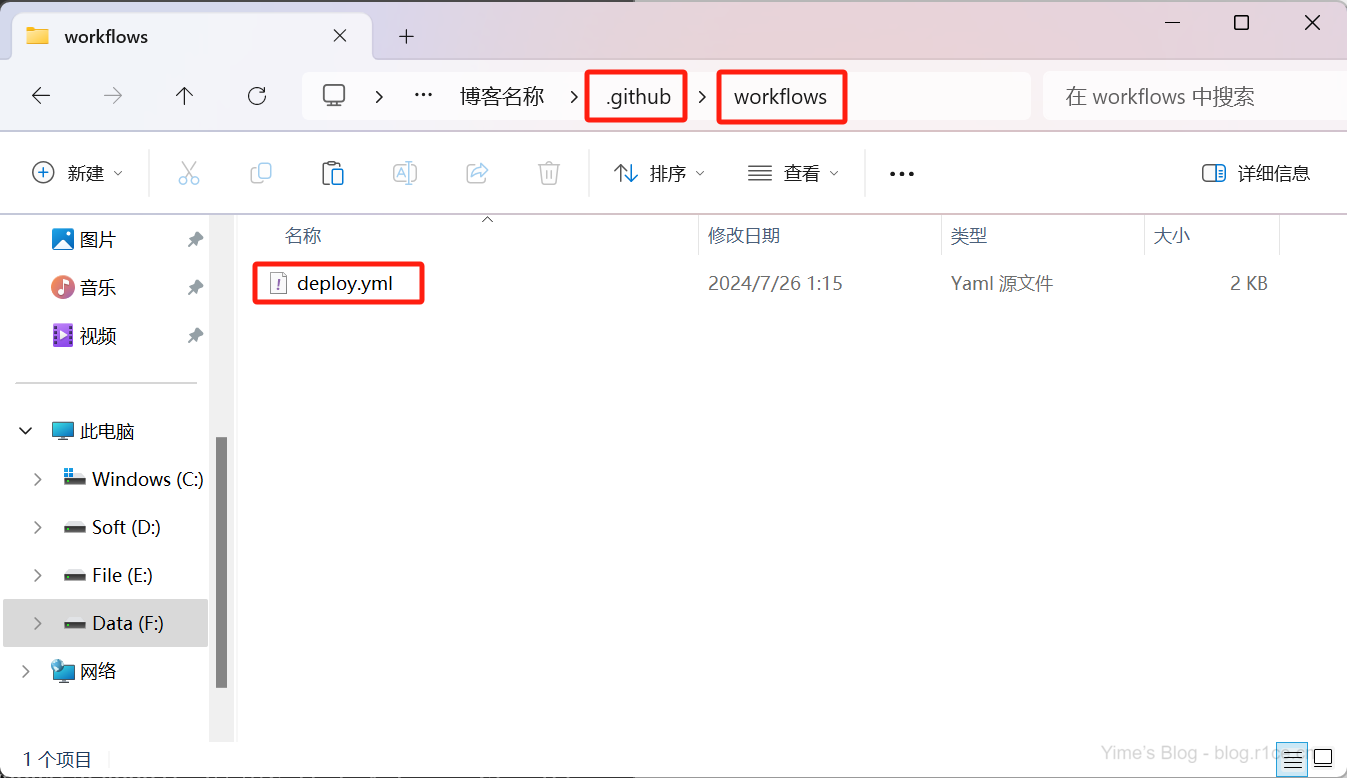Screen dimensions: 1347x778
Task: Click the Cut scissors icon
Action: coord(189,173)
